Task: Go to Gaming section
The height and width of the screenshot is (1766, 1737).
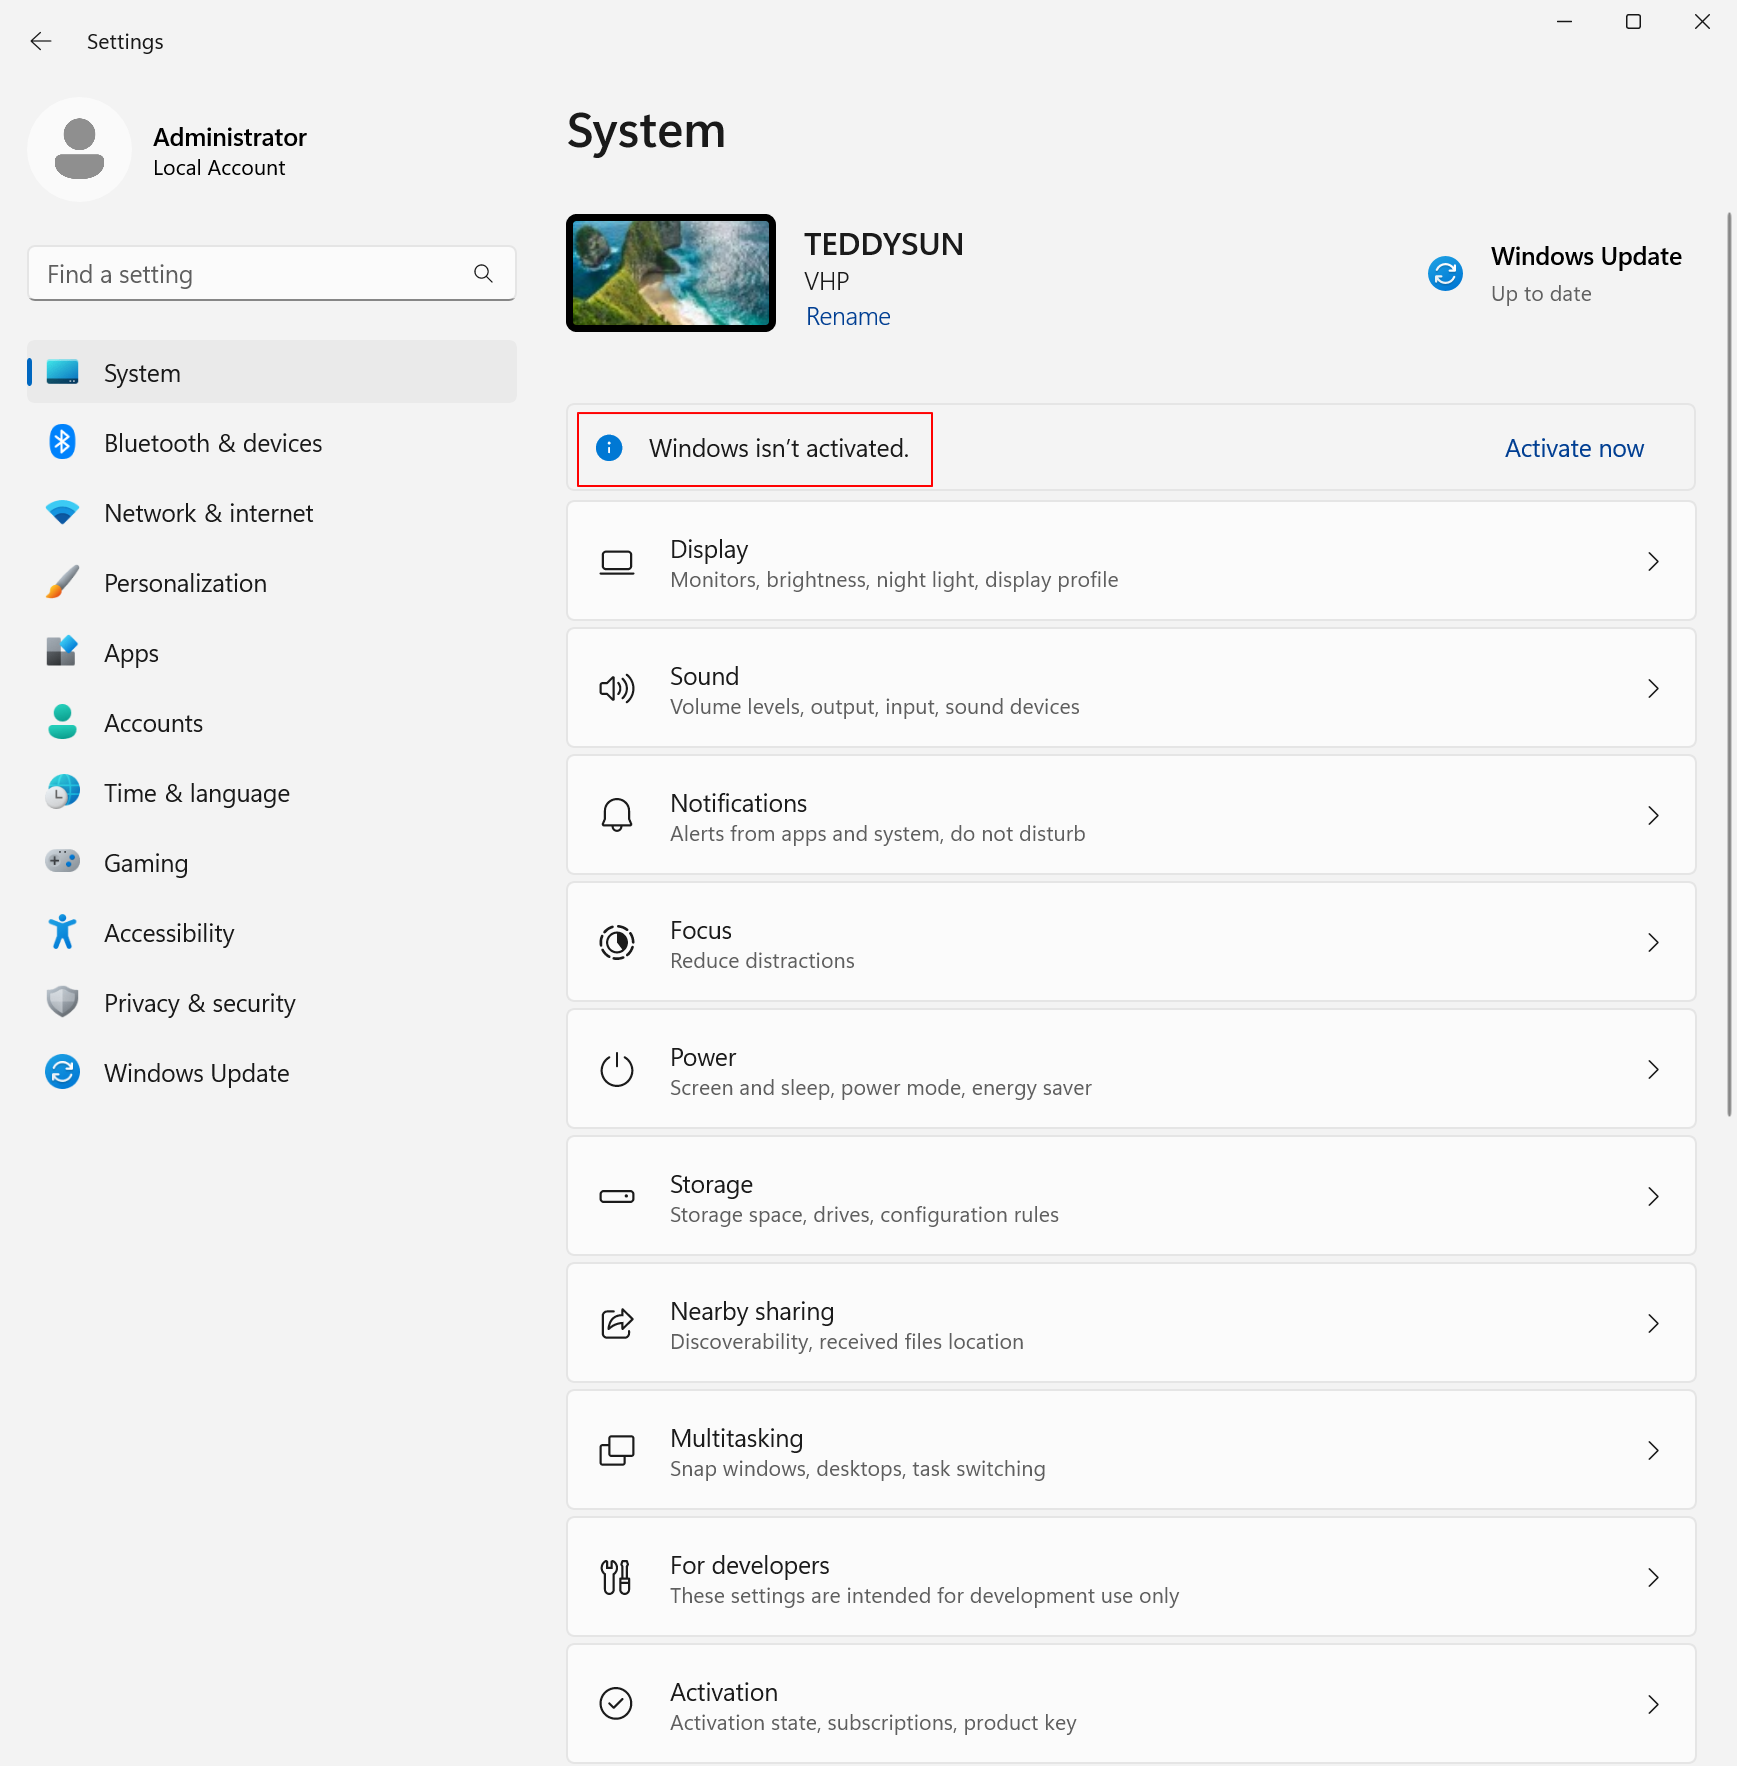Action: point(272,862)
